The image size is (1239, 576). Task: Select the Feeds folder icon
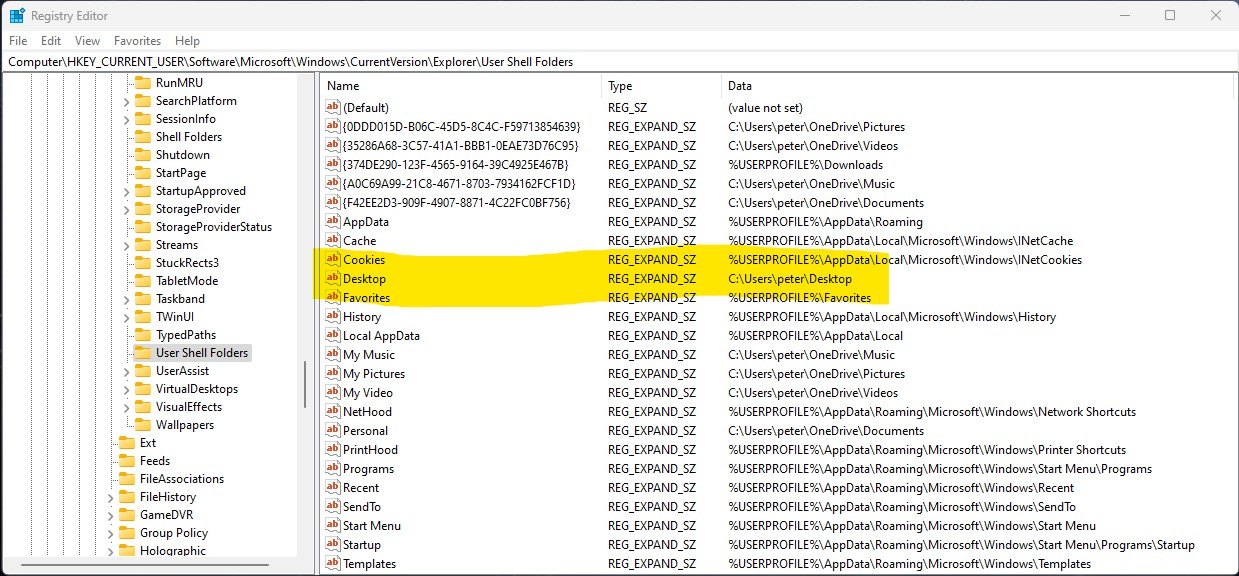[x=126, y=461]
